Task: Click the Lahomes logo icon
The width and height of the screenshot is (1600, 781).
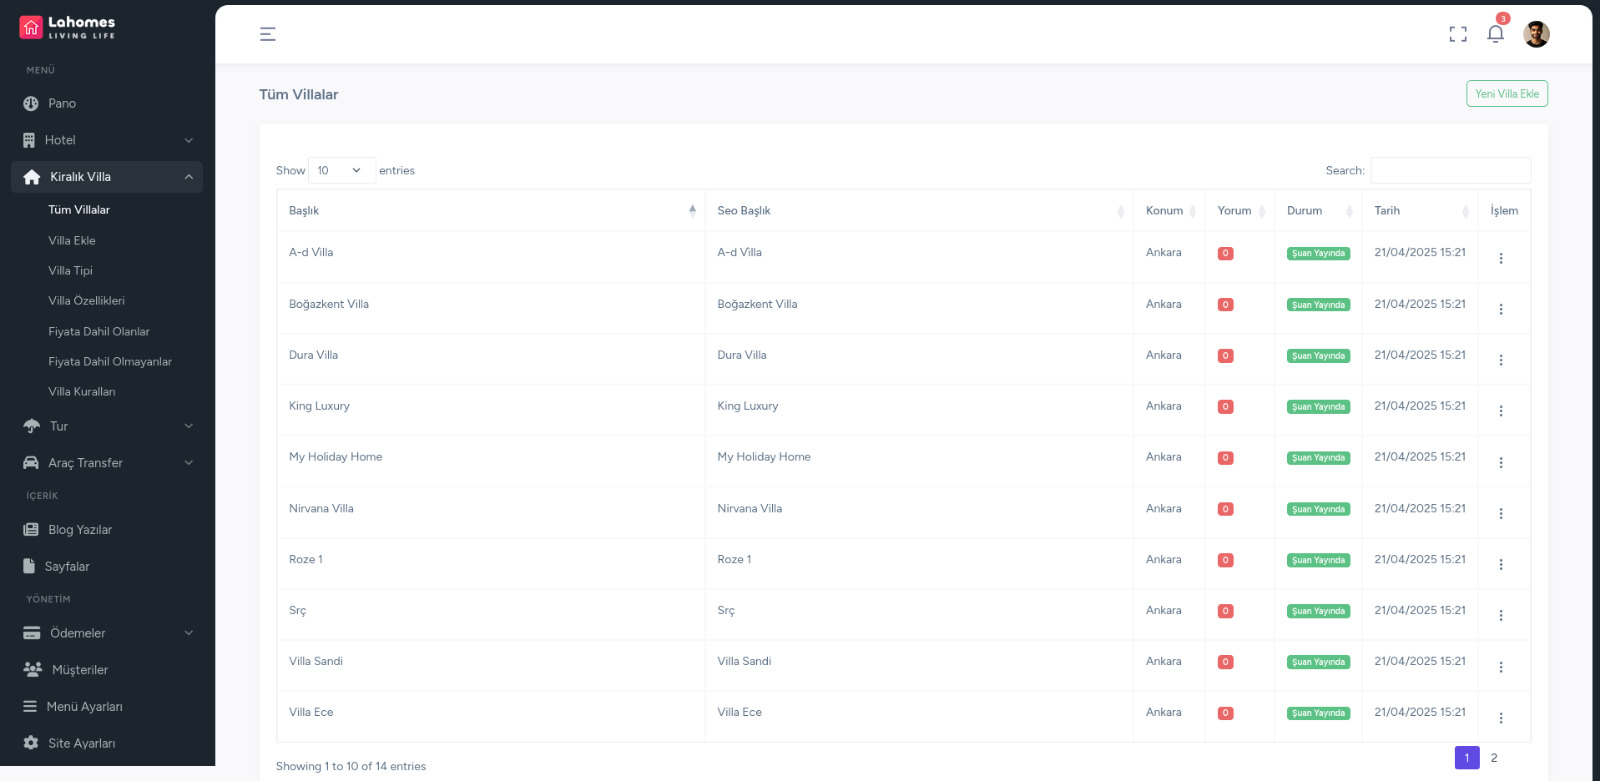Action: pos(31,28)
